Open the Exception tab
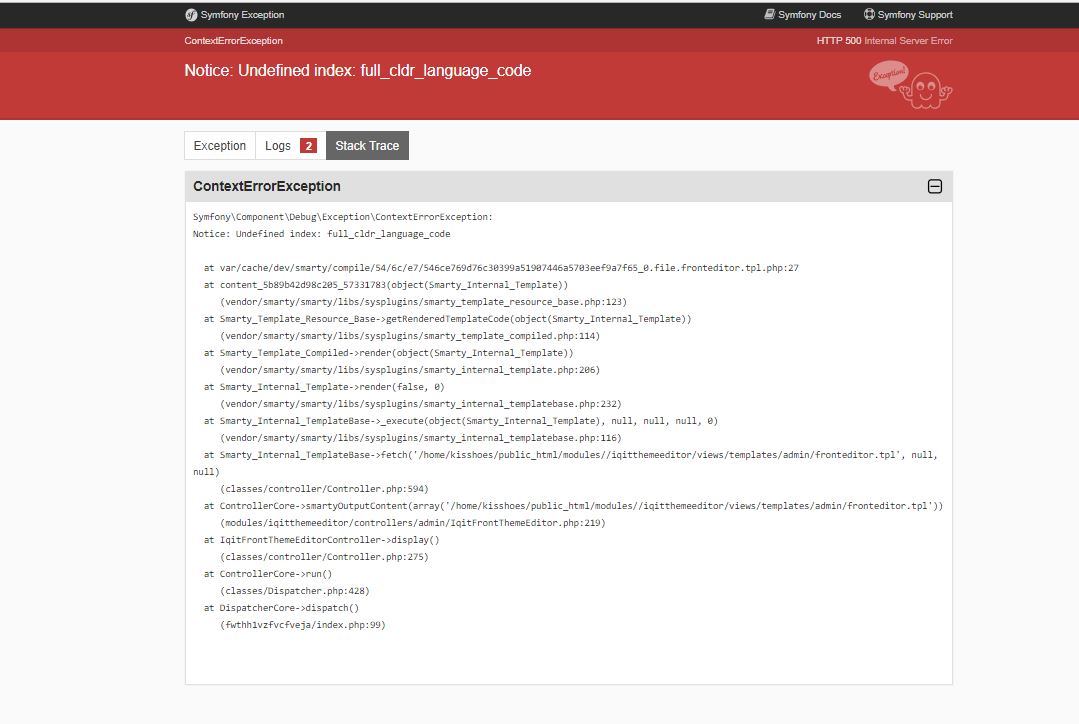The height and width of the screenshot is (724, 1079). [220, 145]
